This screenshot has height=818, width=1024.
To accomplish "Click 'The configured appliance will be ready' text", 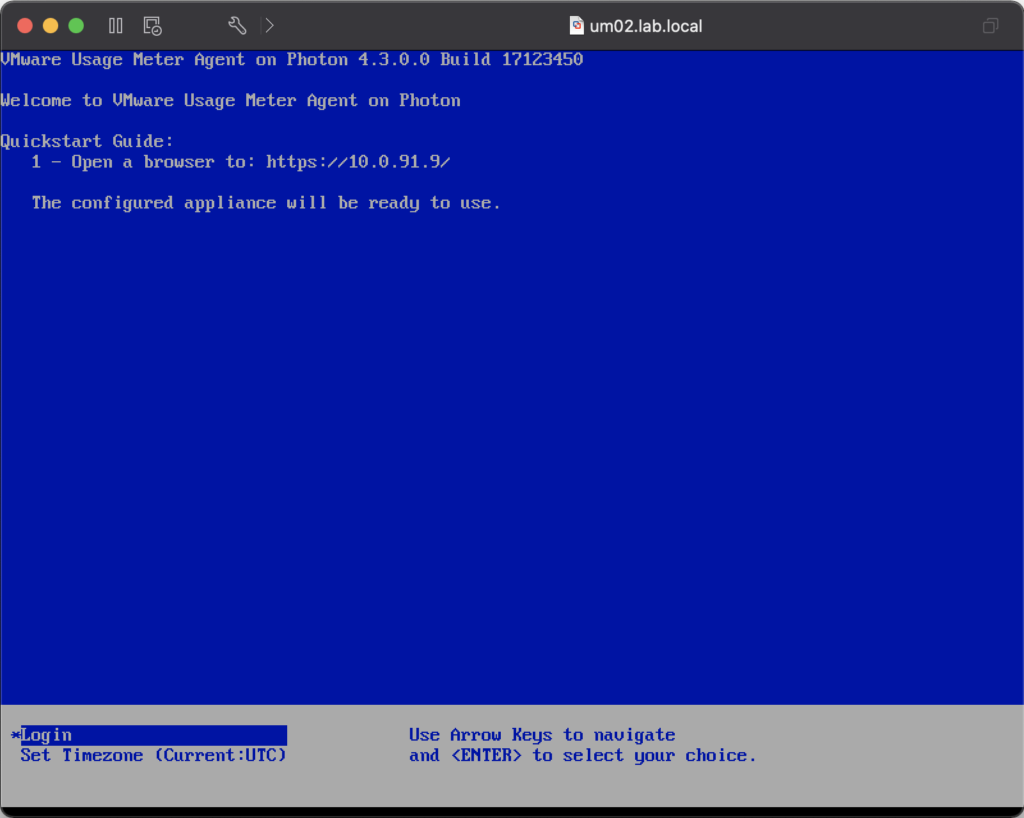I will 266,203.
